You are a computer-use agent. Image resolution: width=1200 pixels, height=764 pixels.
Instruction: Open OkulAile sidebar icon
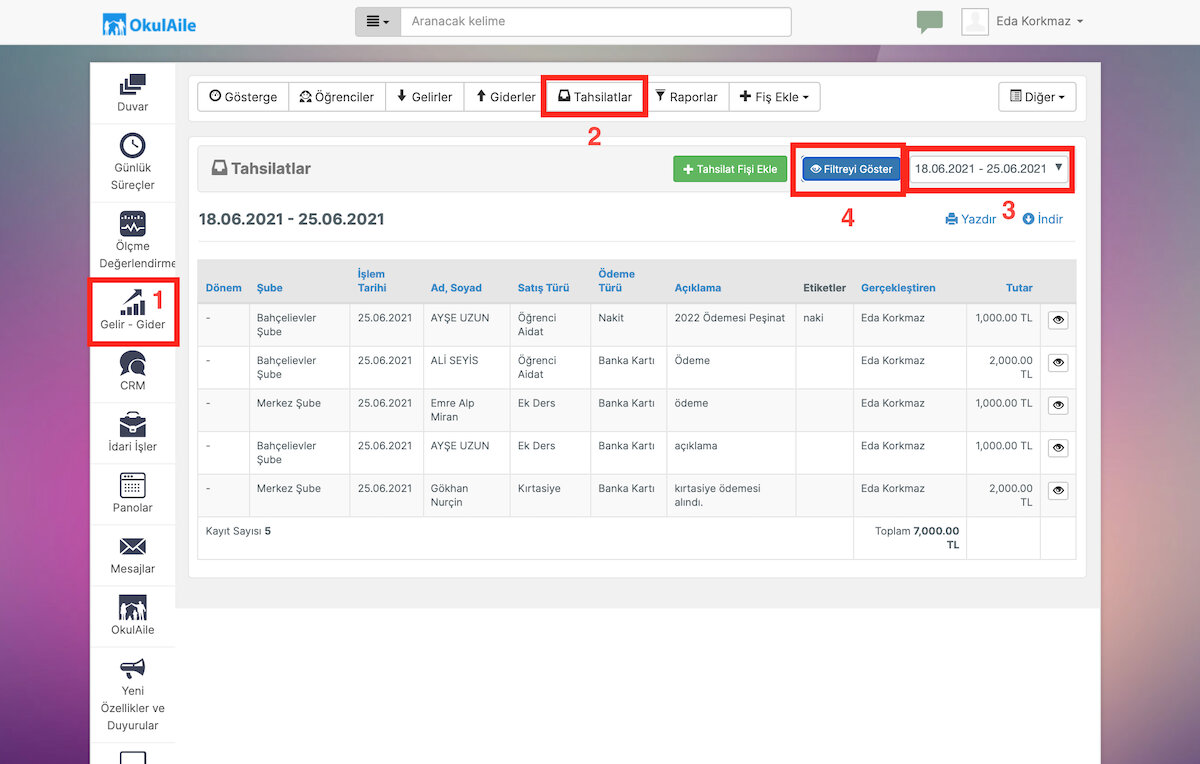coord(132,607)
